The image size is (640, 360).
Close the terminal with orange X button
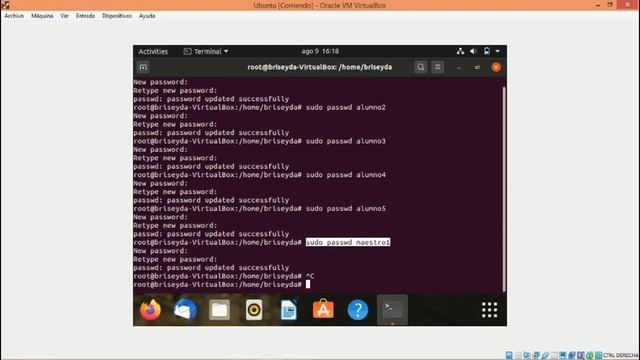coord(496,67)
